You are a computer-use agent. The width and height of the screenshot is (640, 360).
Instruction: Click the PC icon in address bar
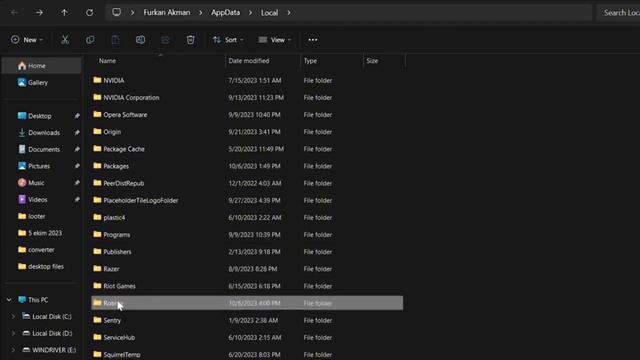[x=116, y=12]
